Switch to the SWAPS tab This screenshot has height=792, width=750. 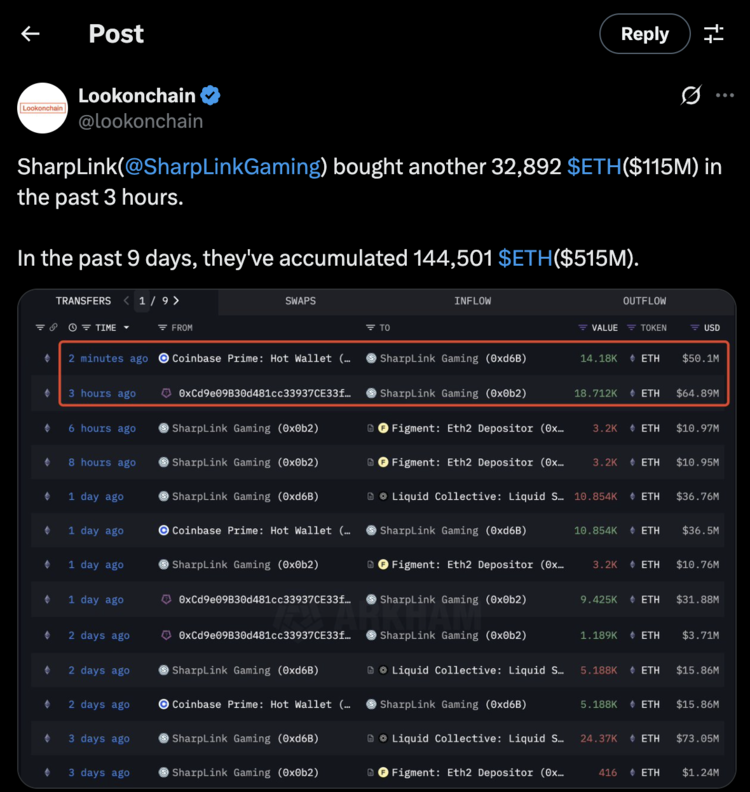[x=301, y=301]
